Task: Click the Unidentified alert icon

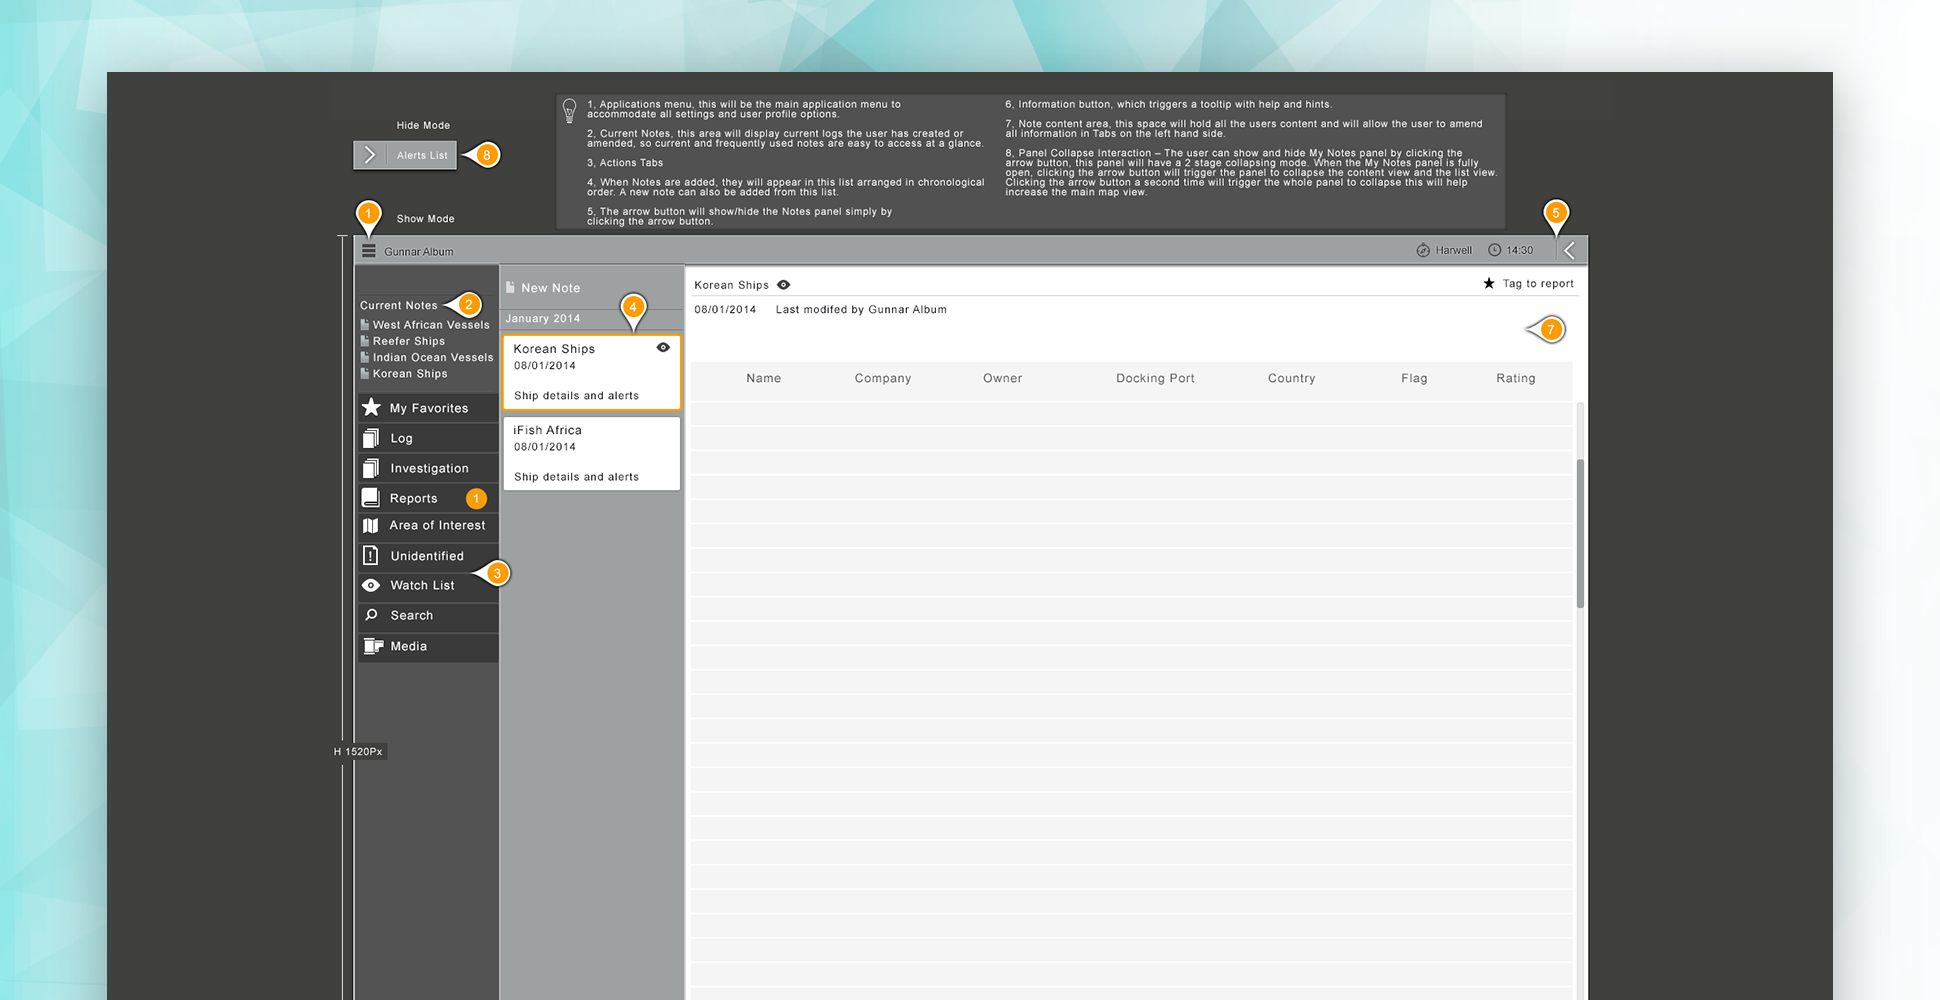Action: (x=371, y=556)
